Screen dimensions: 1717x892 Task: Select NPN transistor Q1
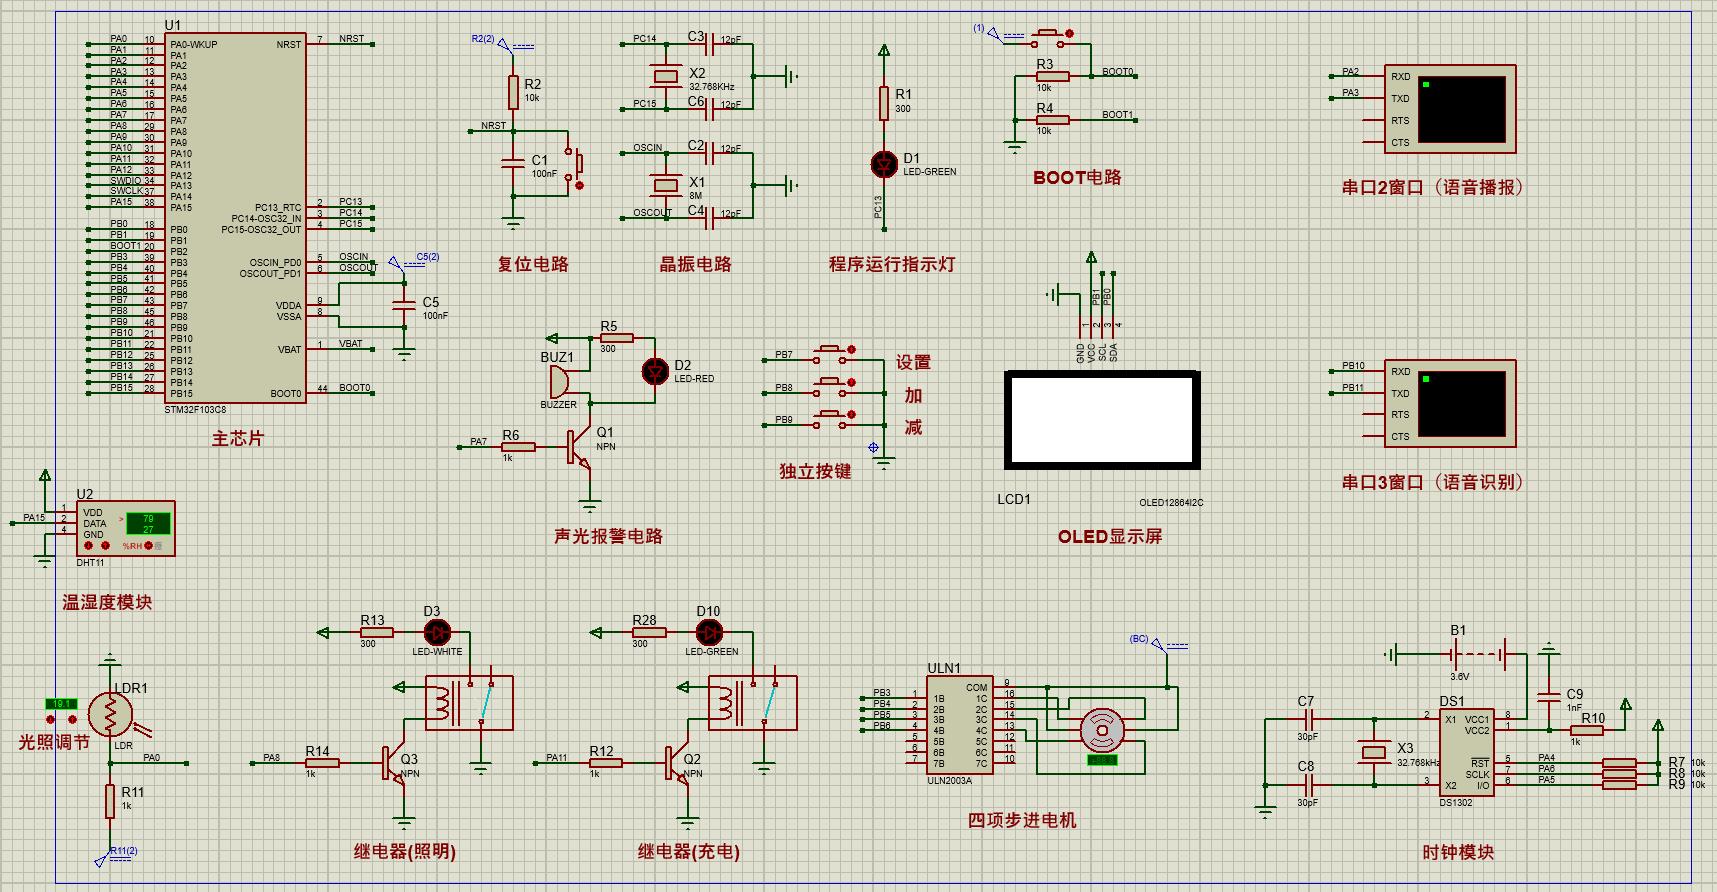(x=579, y=447)
